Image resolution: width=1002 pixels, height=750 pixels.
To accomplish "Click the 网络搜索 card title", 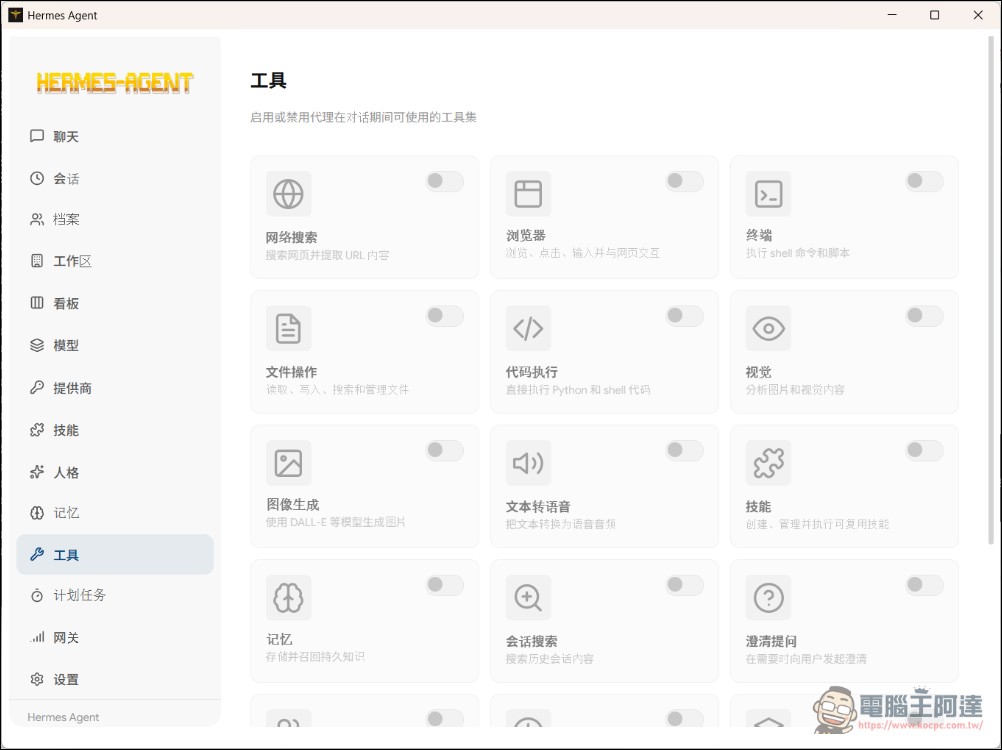I will (291, 237).
